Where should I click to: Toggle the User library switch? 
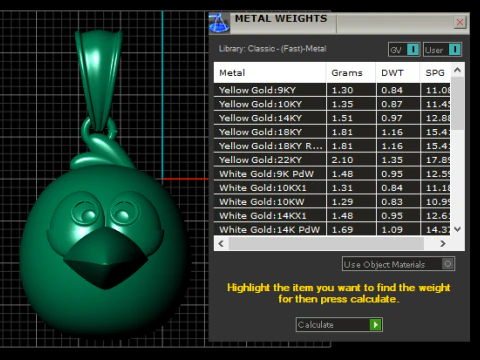(443, 50)
